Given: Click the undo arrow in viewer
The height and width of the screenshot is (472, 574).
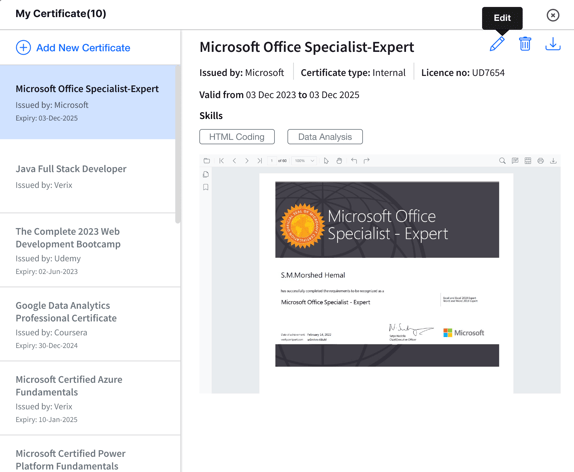Looking at the screenshot, I should (x=354, y=161).
